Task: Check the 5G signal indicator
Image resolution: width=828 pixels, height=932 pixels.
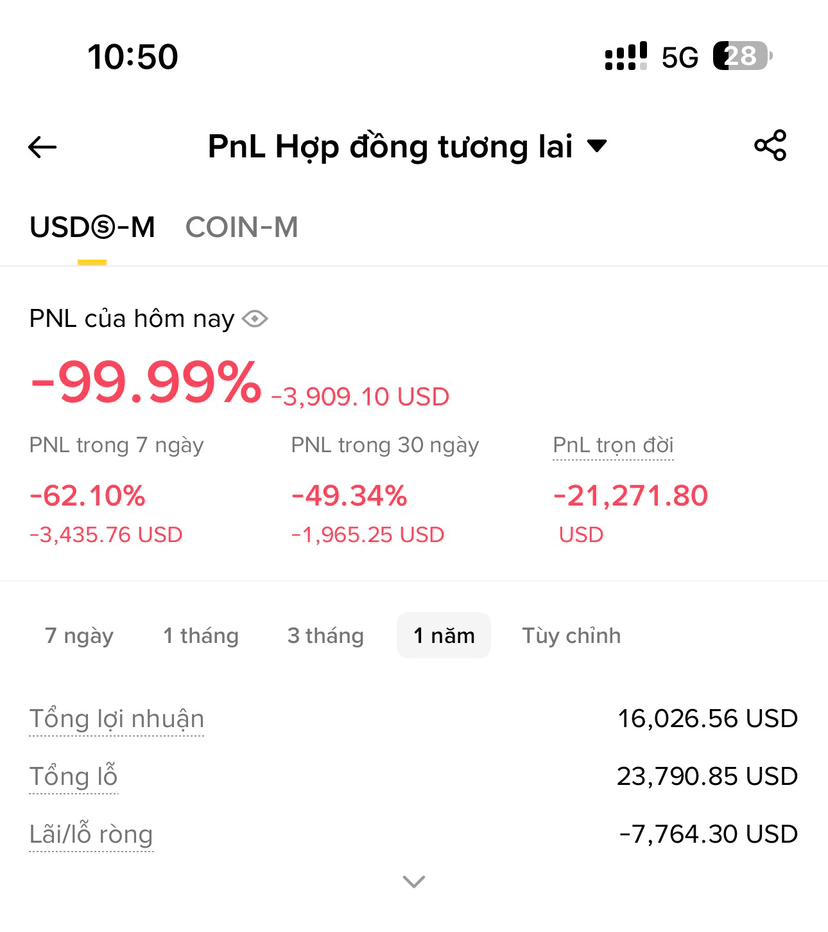Action: [x=680, y=58]
